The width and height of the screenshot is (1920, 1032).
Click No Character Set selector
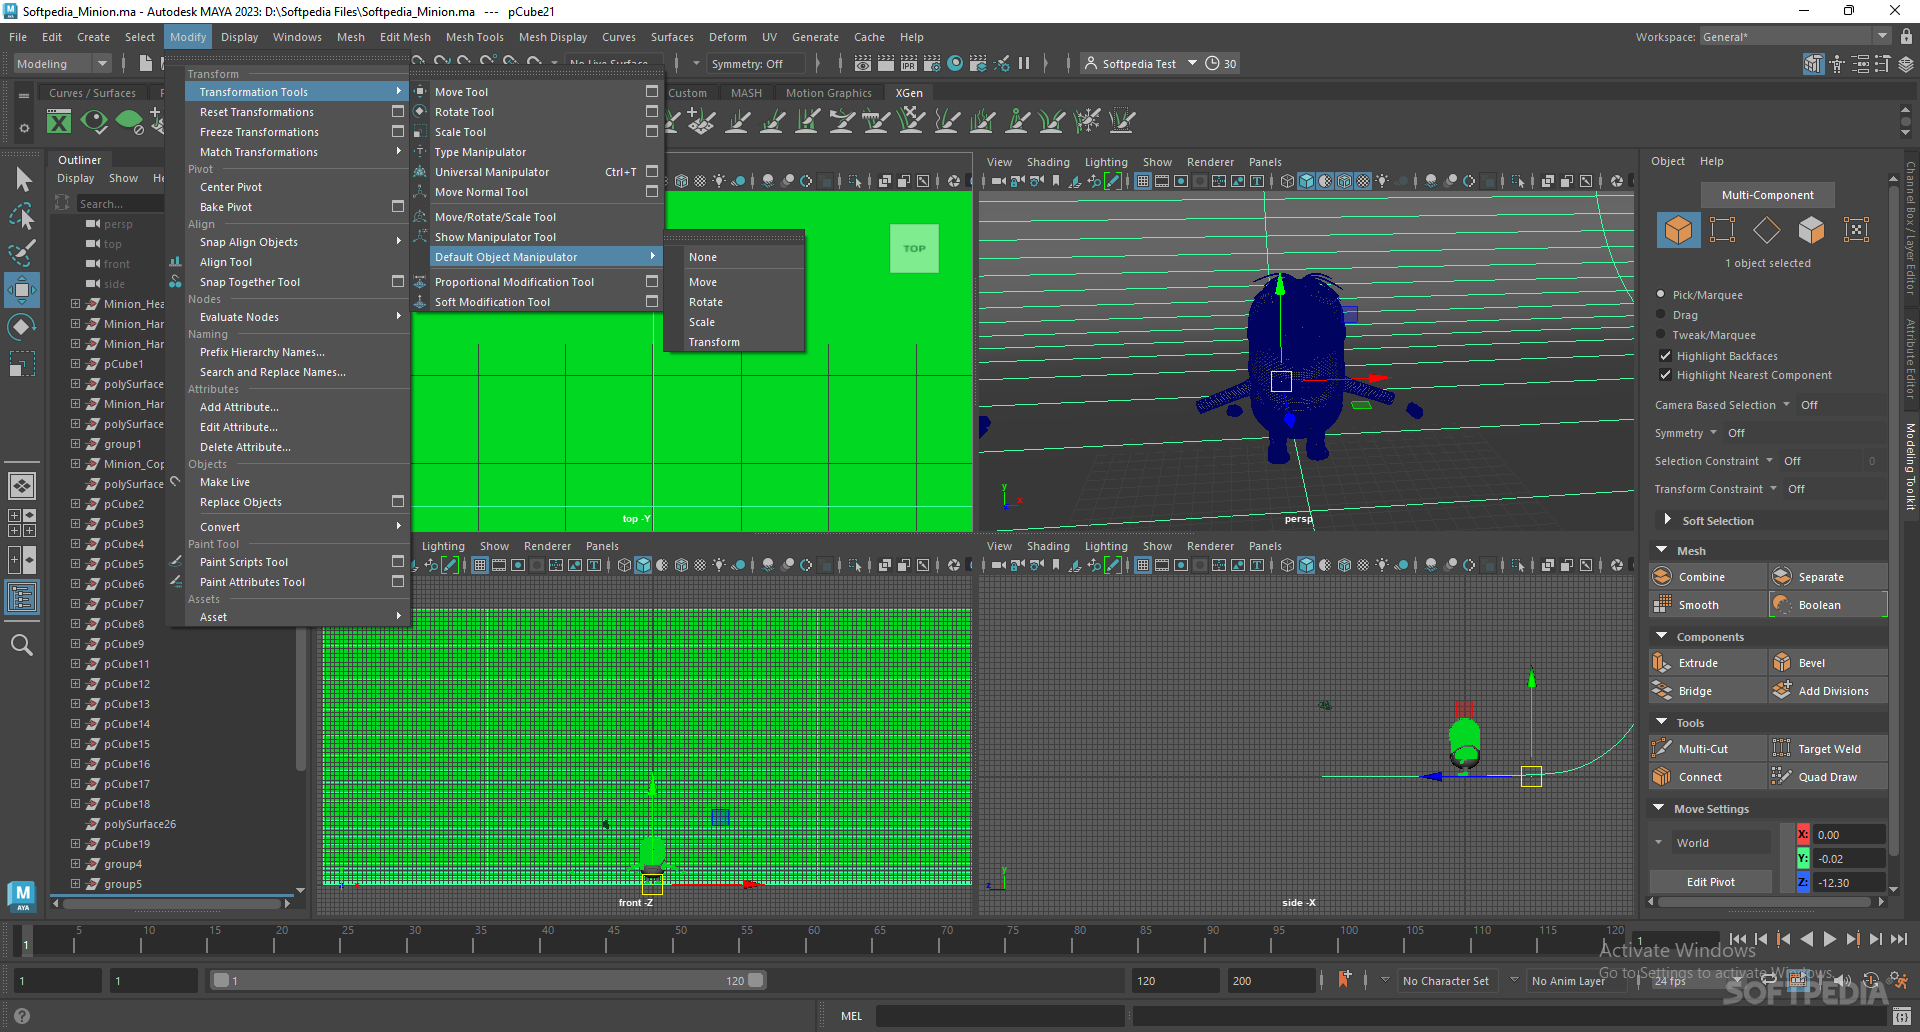tap(1445, 981)
